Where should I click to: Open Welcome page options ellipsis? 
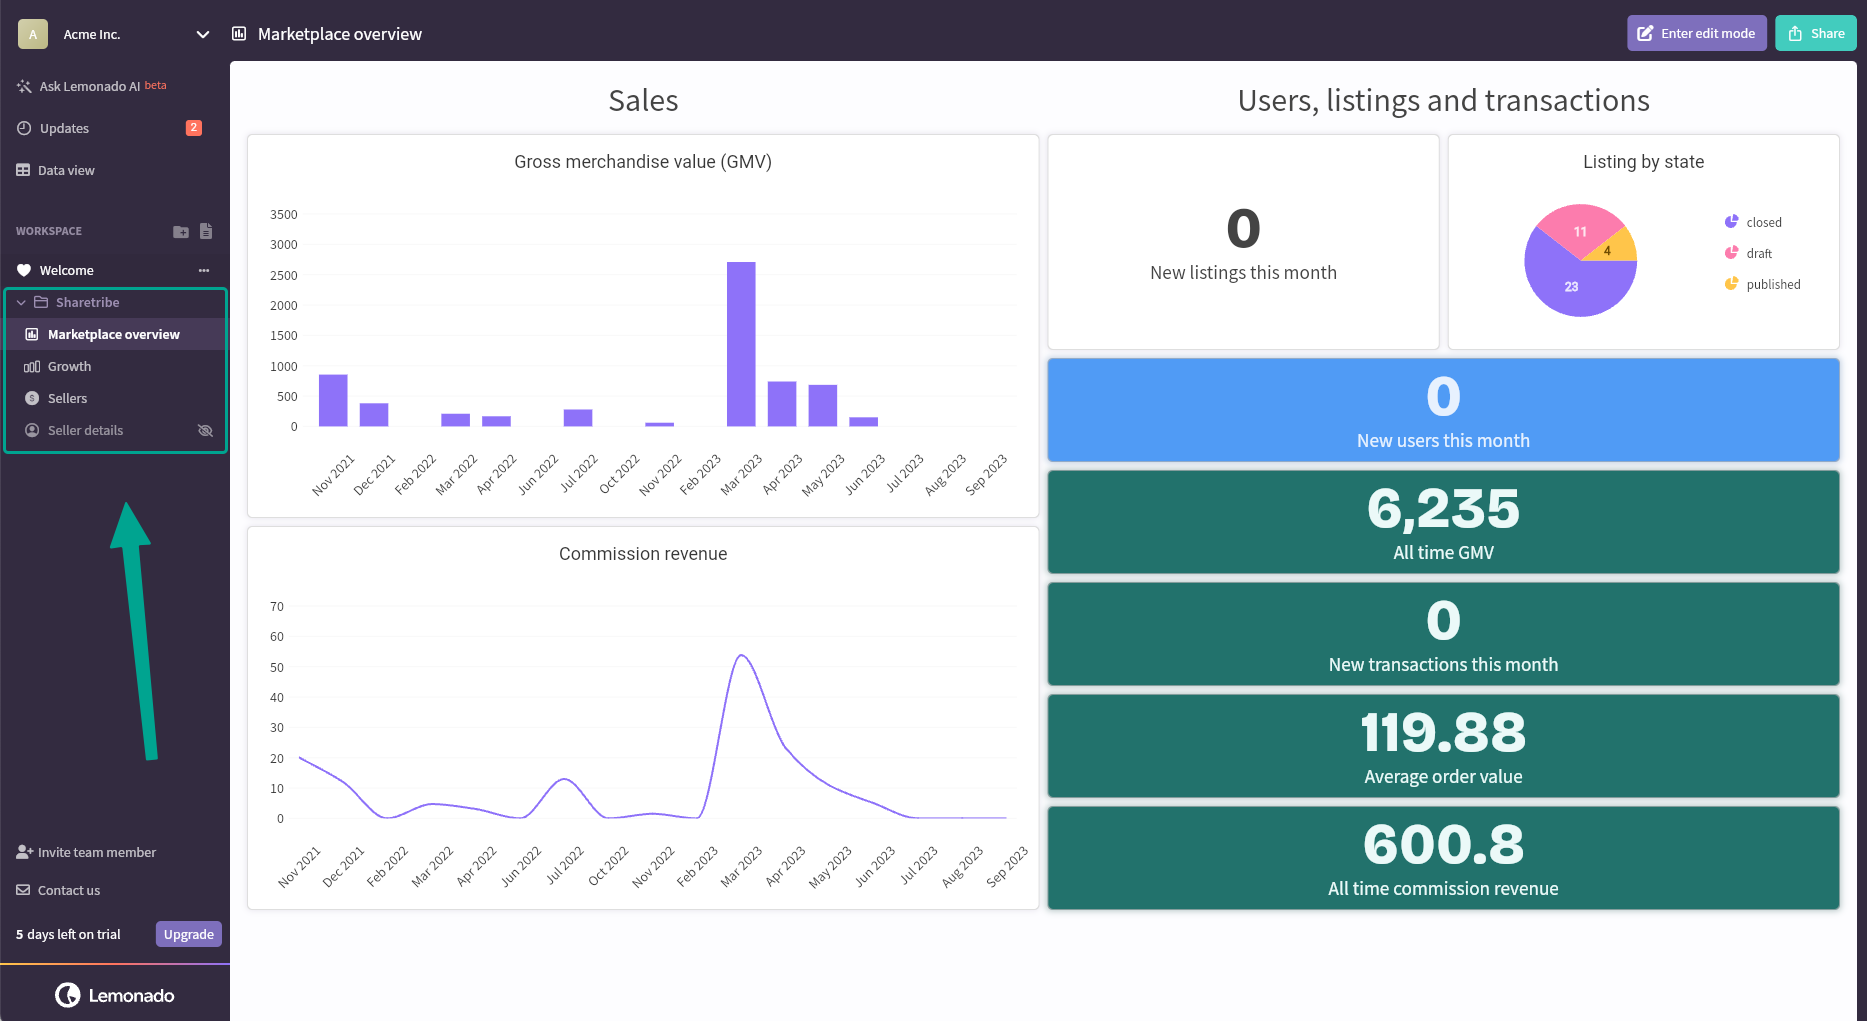204,270
